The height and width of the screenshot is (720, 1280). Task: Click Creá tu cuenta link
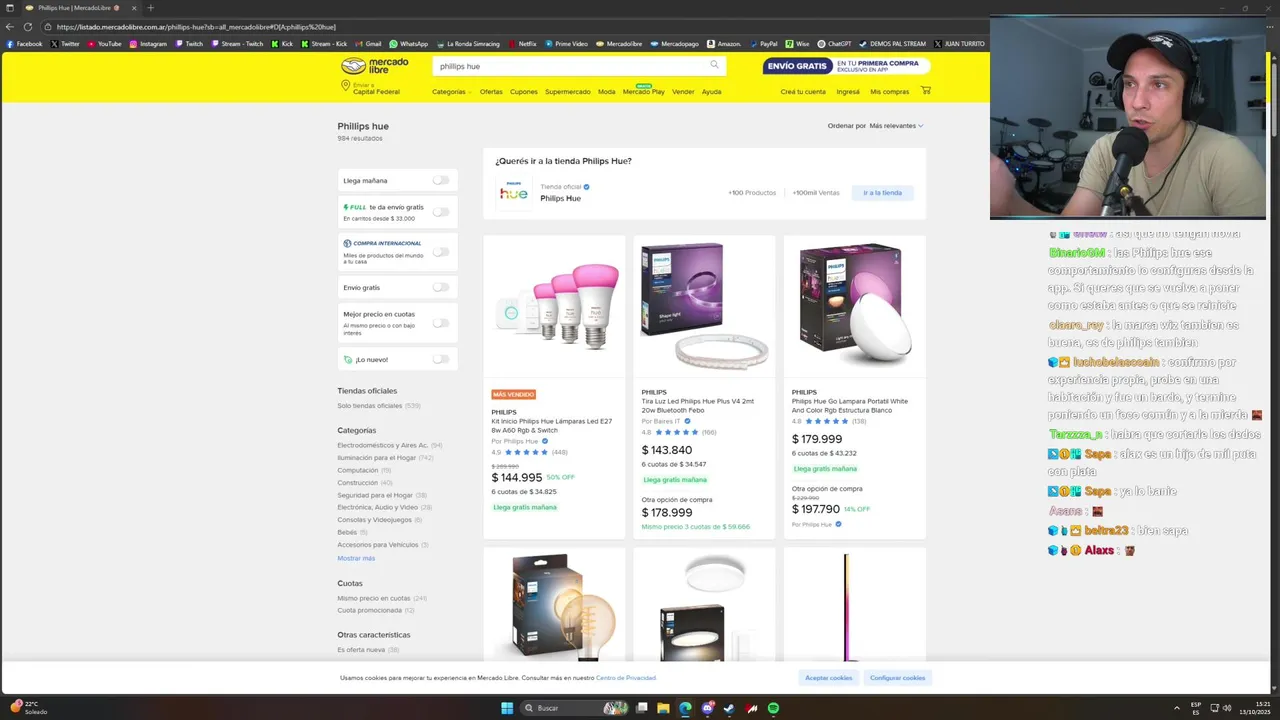pyautogui.click(x=803, y=92)
